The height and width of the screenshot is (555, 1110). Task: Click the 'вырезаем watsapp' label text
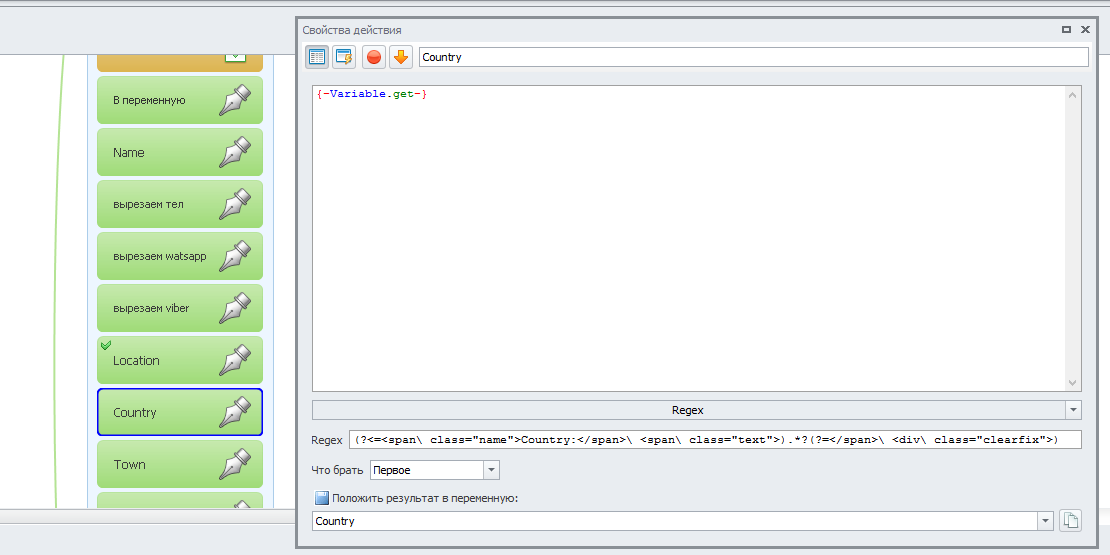click(160, 256)
